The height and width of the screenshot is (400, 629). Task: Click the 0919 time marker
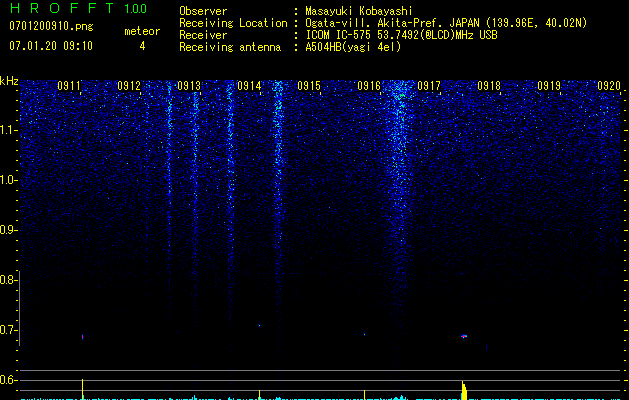pyautogui.click(x=549, y=86)
